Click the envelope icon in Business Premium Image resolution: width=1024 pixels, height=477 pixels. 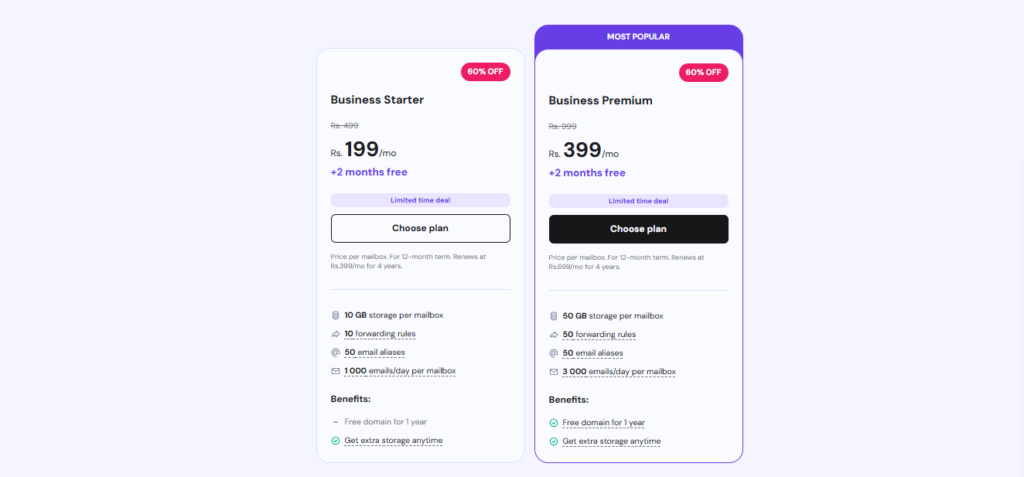pos(554,372)
